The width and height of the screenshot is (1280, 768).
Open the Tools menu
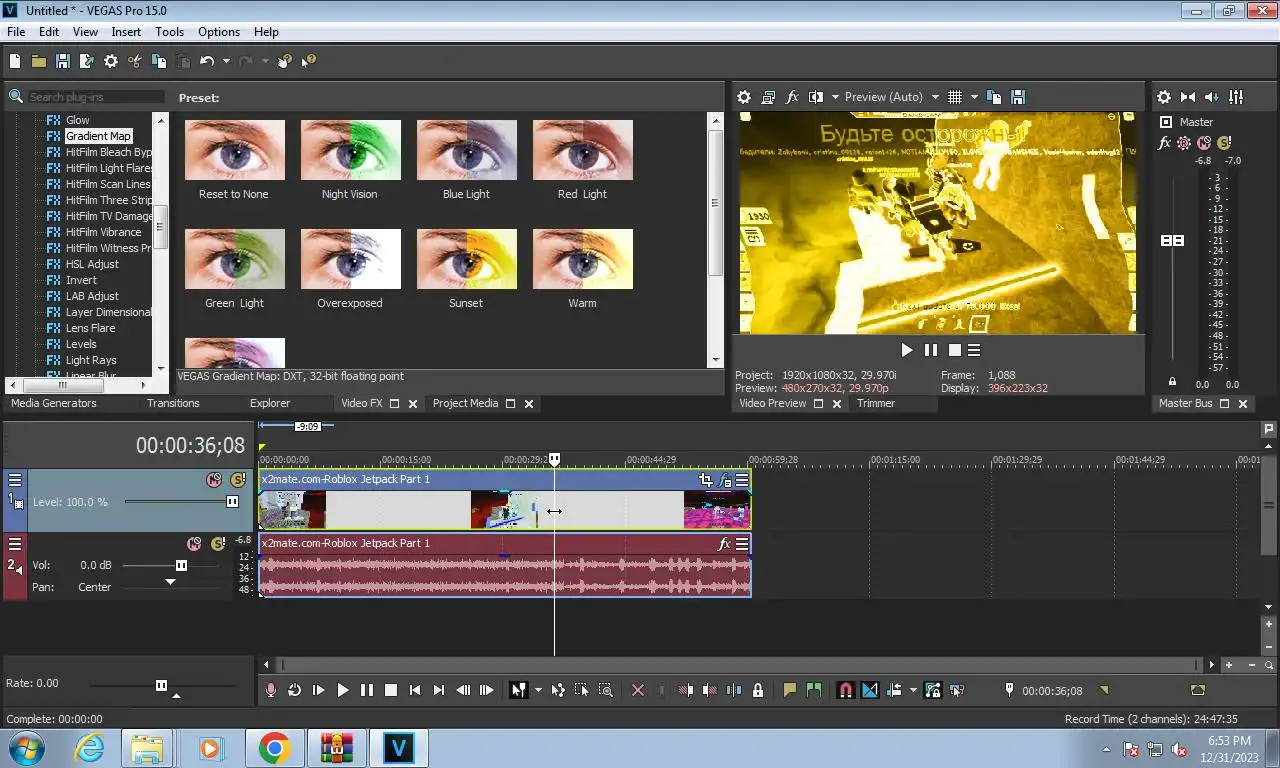coord(169,32)
